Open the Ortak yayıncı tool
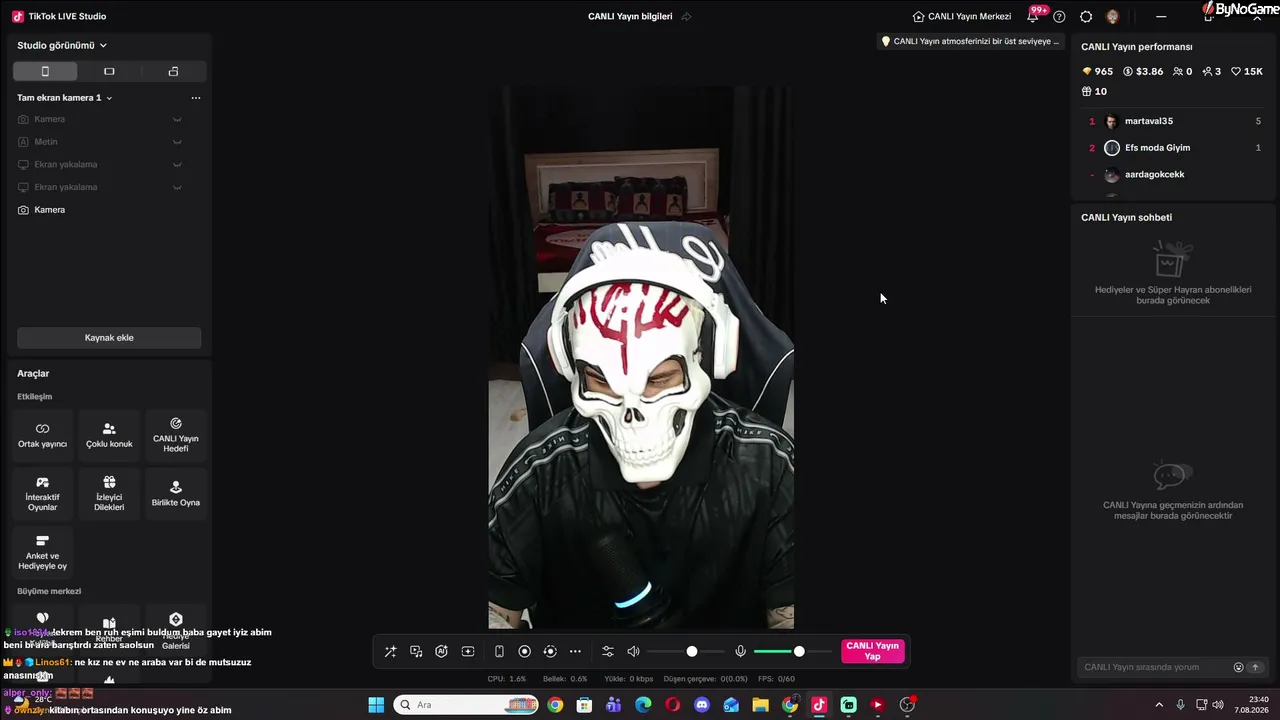 [x=42, y=435]
